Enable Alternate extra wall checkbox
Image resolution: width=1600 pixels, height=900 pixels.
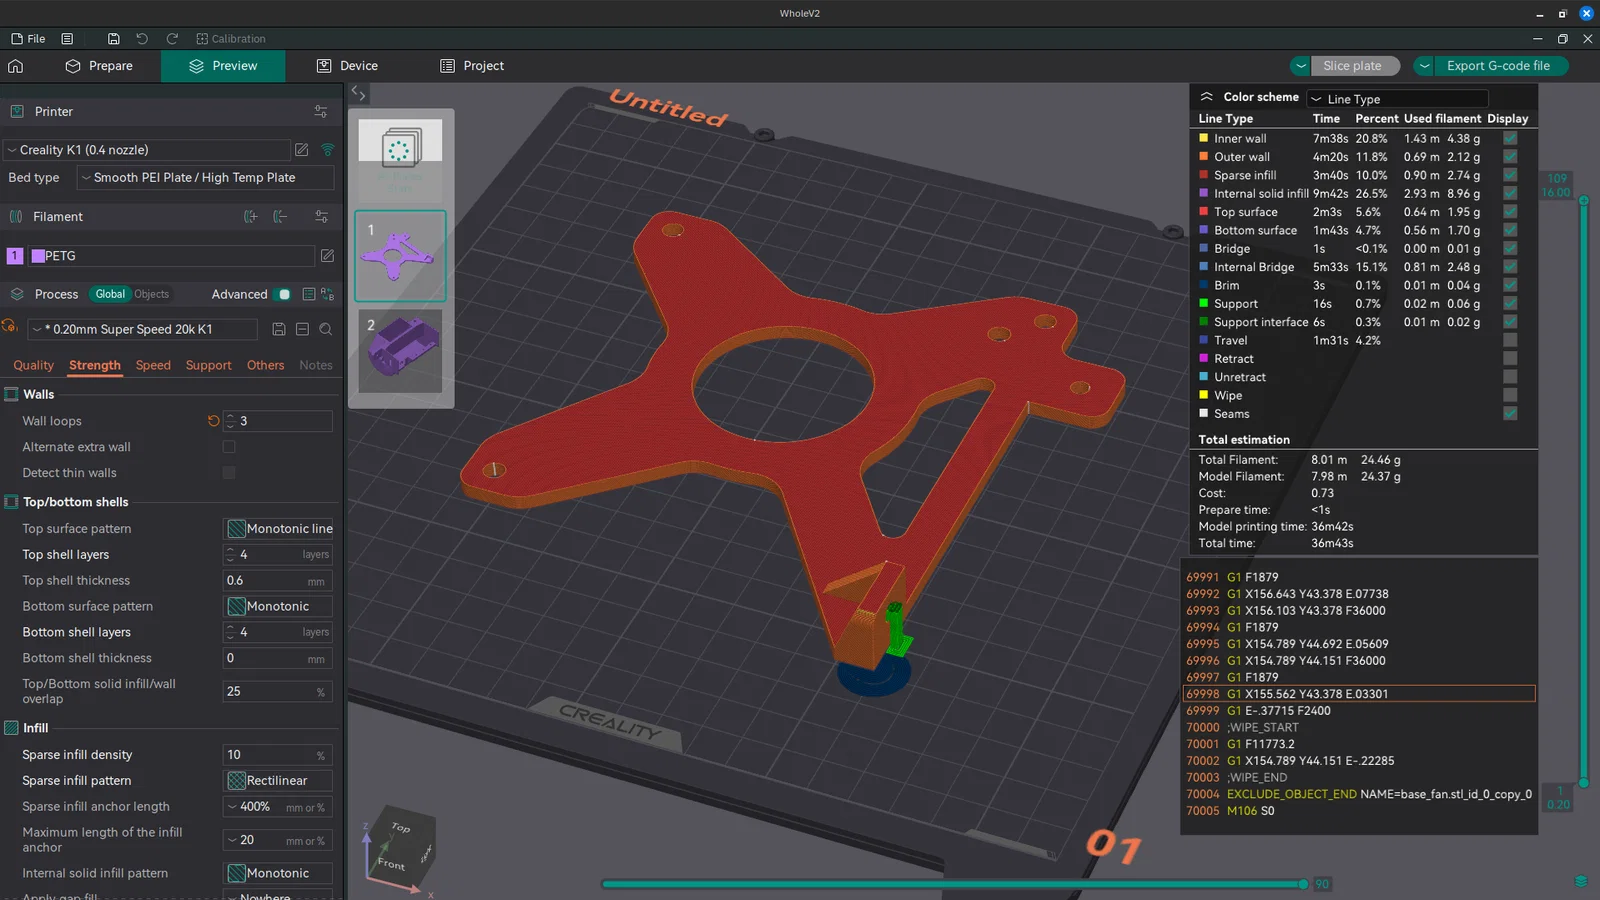pos(229,447)
